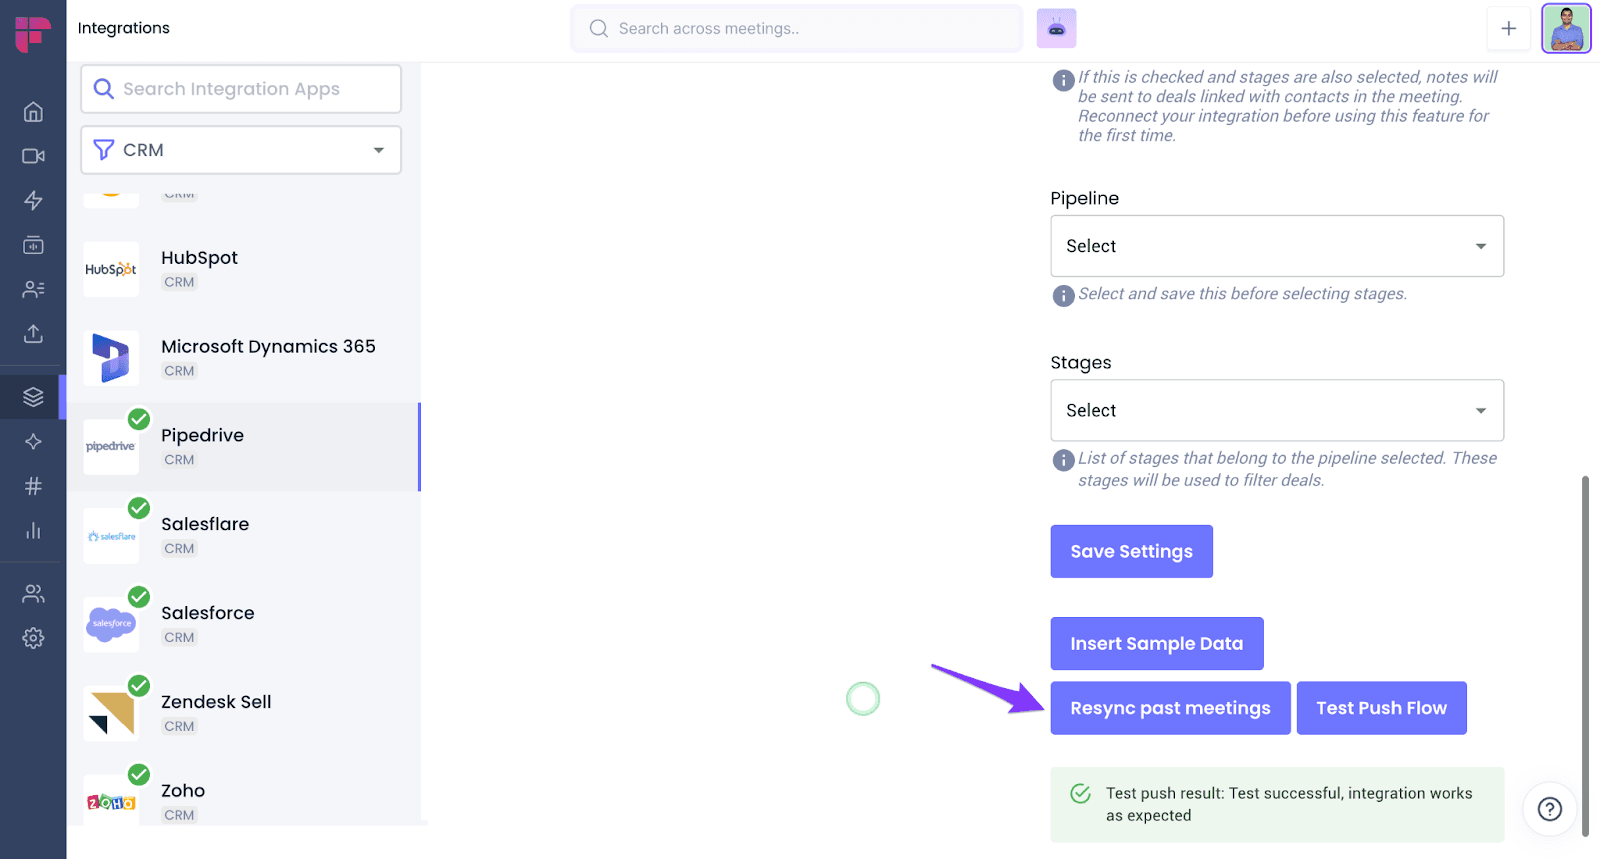Select the Meetings video camera icon
The height and width of the screenshot is (859, 1600).
tap(33, 156)
